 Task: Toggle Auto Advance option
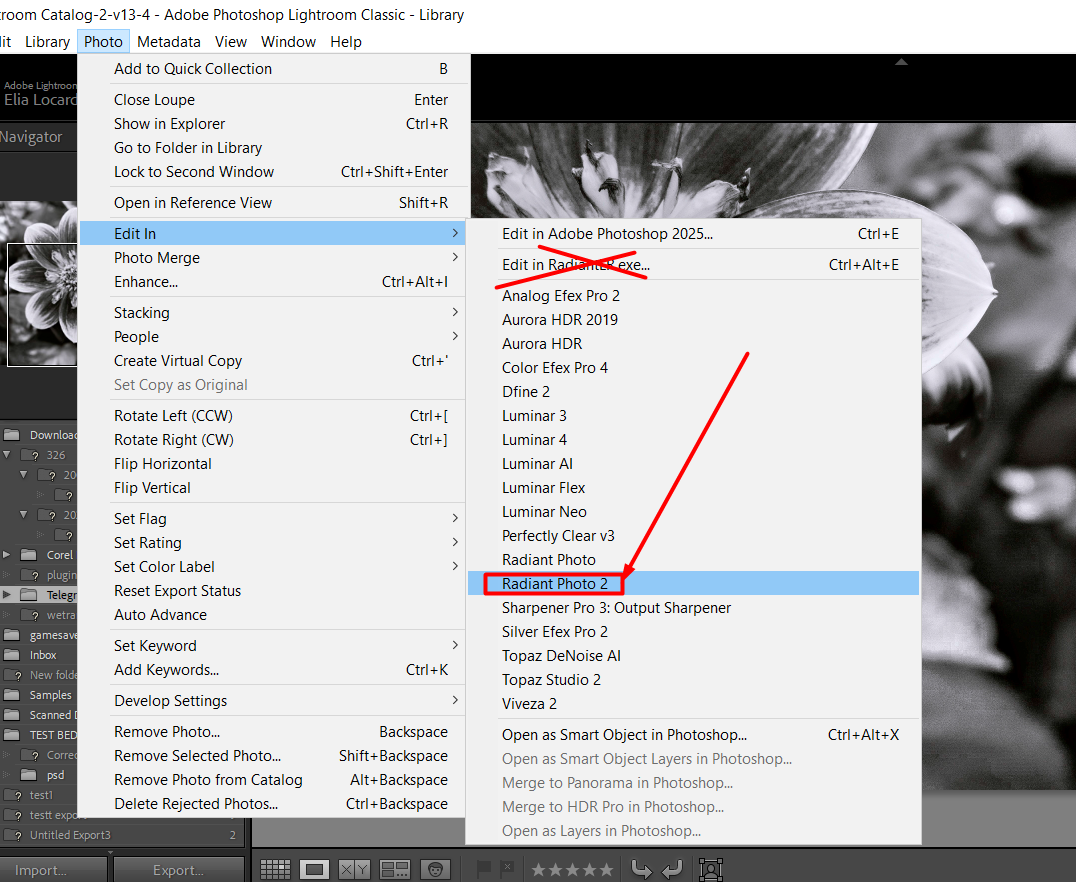click(272, 614)
